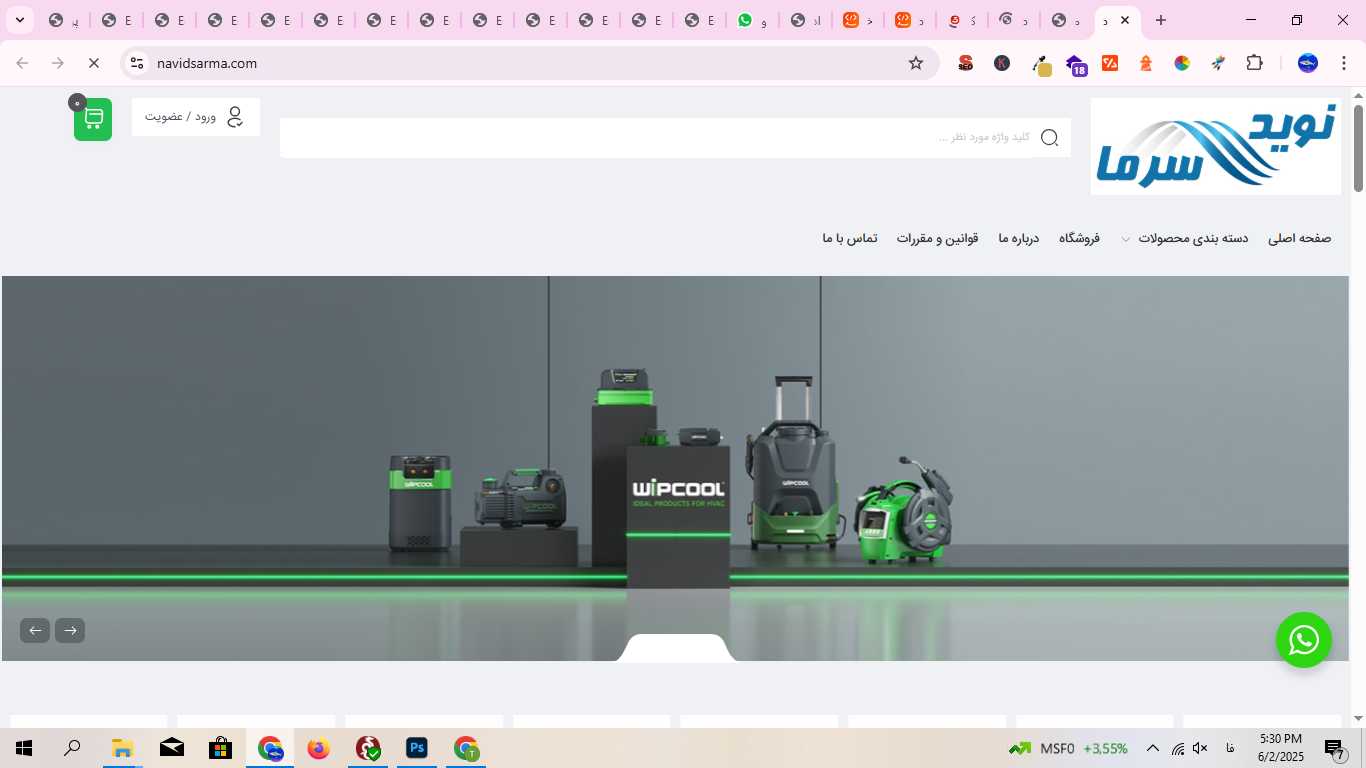Open Firefox from the taskbar
This screenshot has width=1366, height=768.
(319, 748)
